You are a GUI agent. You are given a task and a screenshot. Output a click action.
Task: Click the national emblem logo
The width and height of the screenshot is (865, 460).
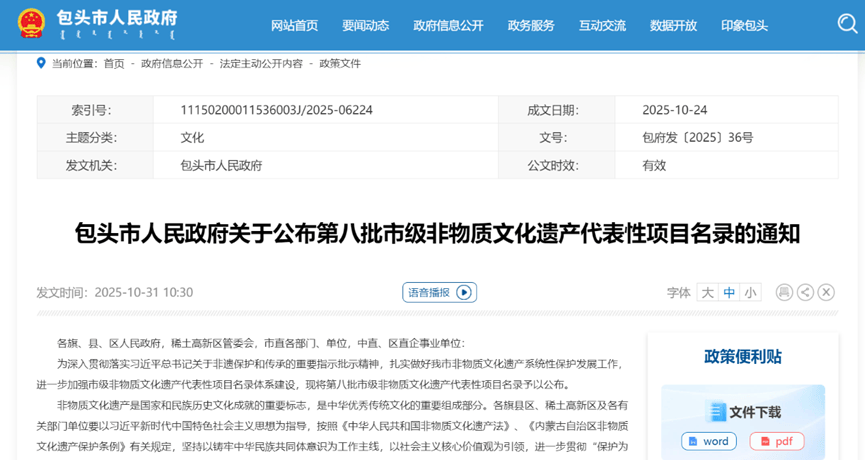(x=31, y=24)
